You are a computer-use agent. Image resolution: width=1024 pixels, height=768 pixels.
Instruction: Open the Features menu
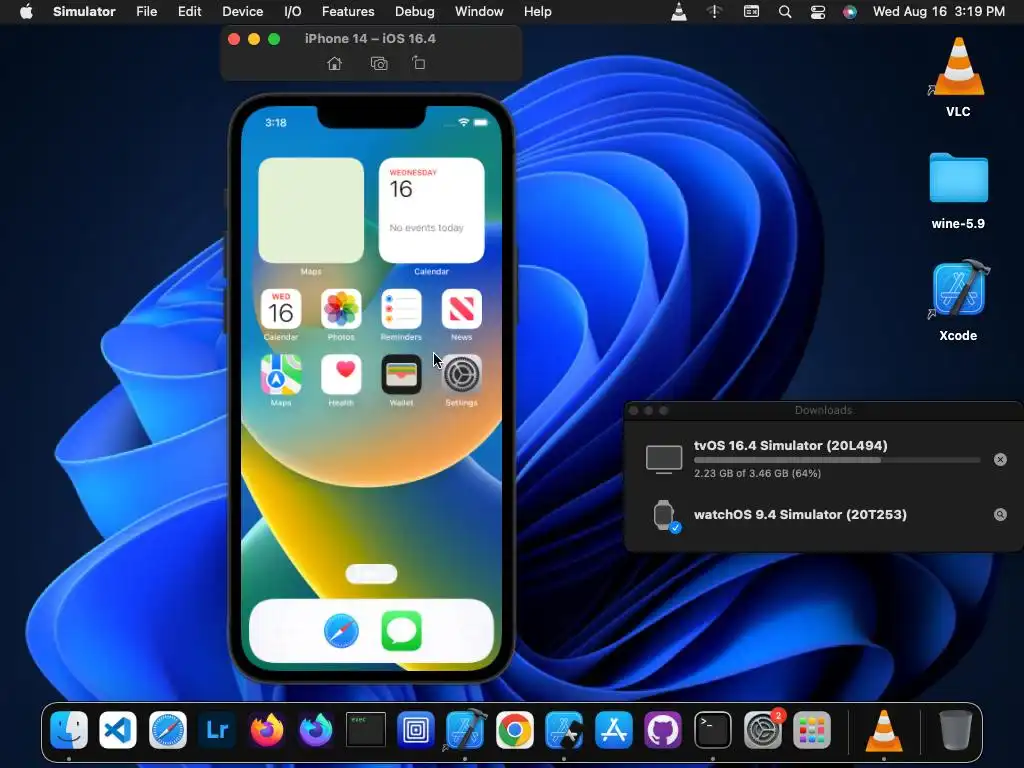pyautogui.click(x=348, y=12)
